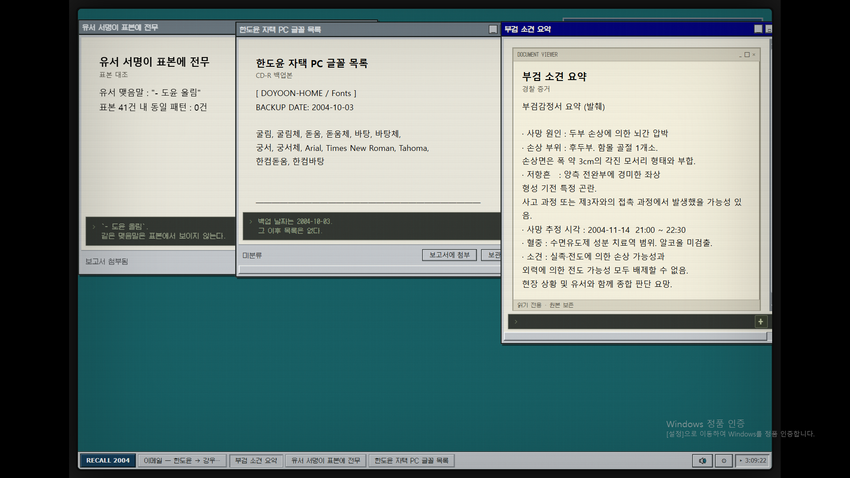This screenshot has width=850, height=478.
Task: Click the CD-R 백업본 subtitle
Action: point(274,75)
